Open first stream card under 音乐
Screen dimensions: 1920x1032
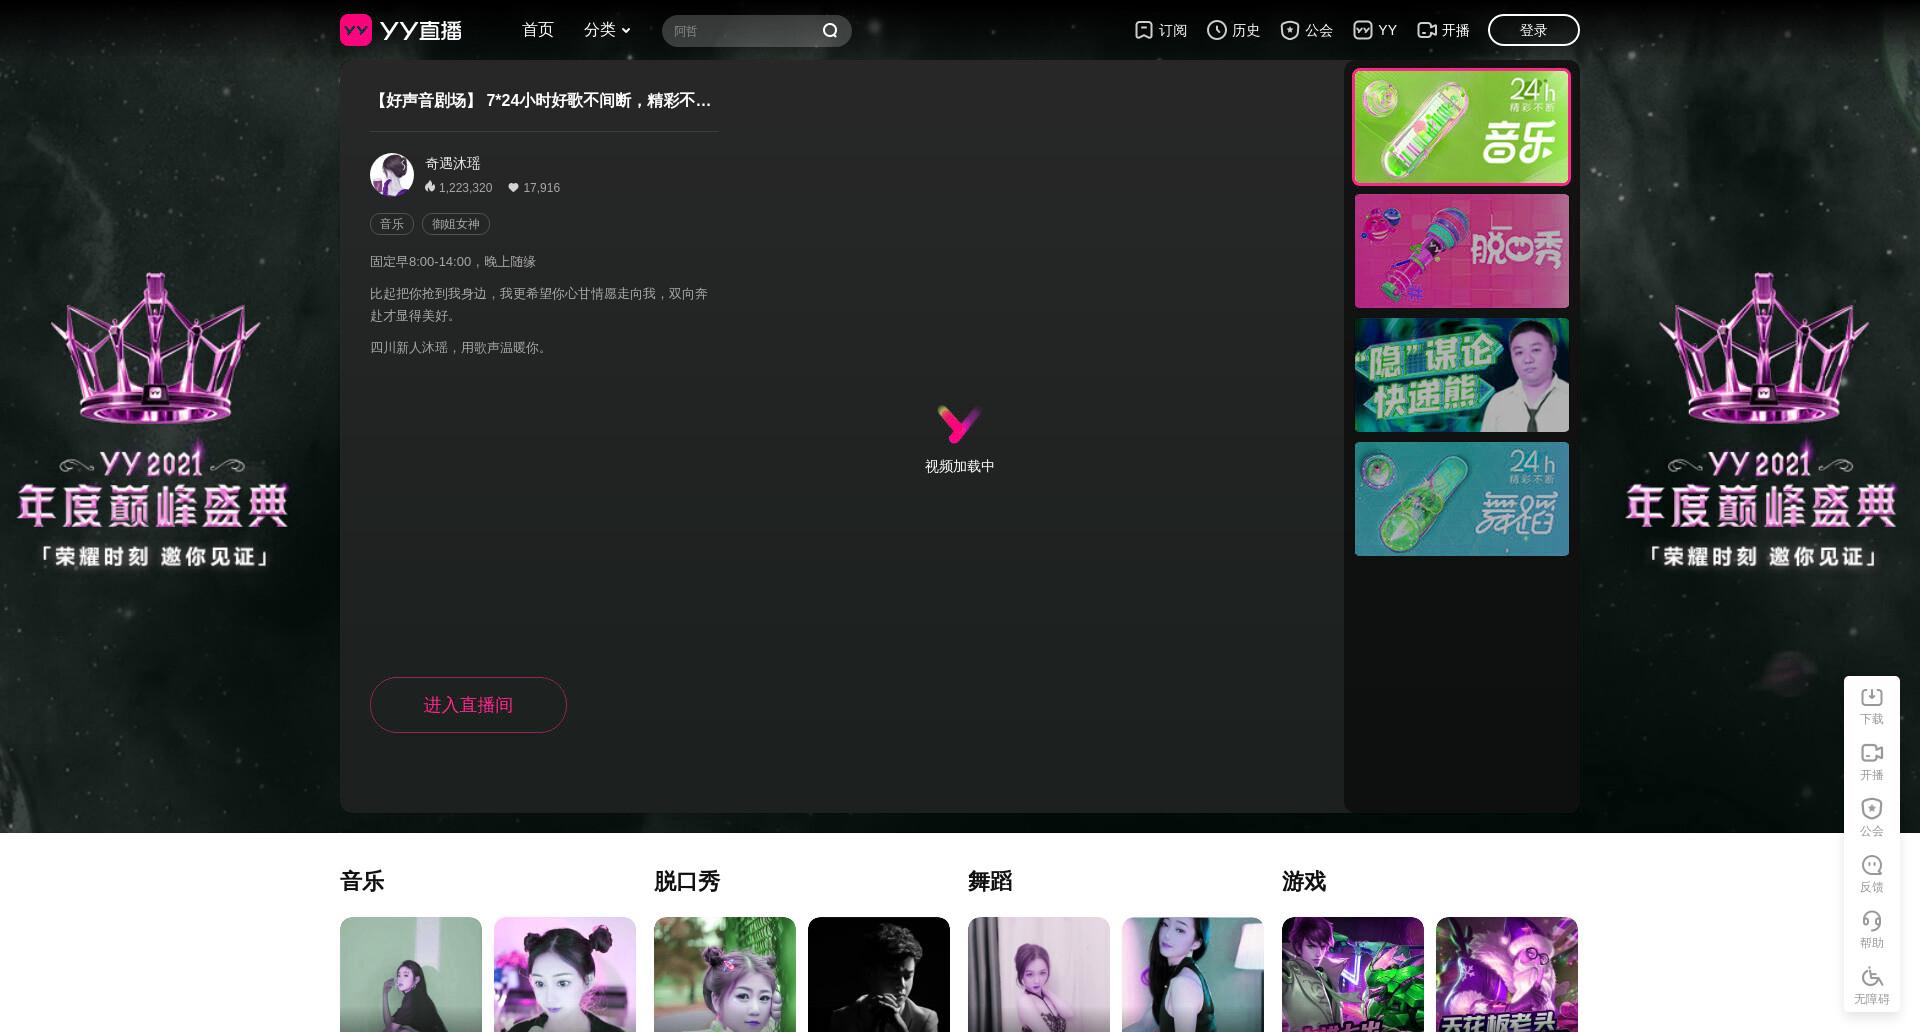[x=411, y=974]
